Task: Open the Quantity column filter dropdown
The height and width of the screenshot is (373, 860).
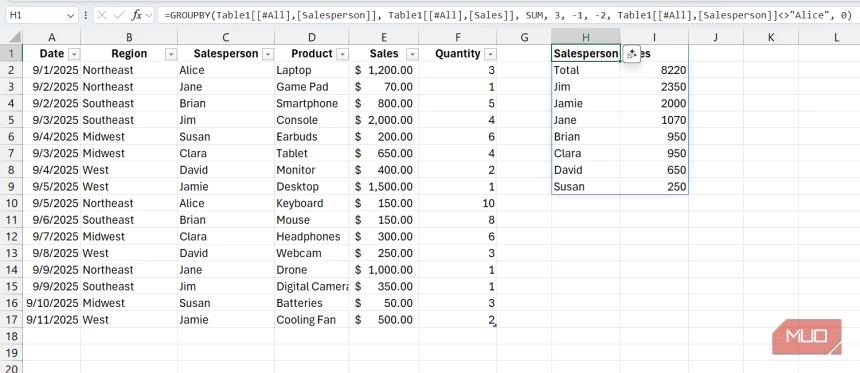Action: (490, 54)
